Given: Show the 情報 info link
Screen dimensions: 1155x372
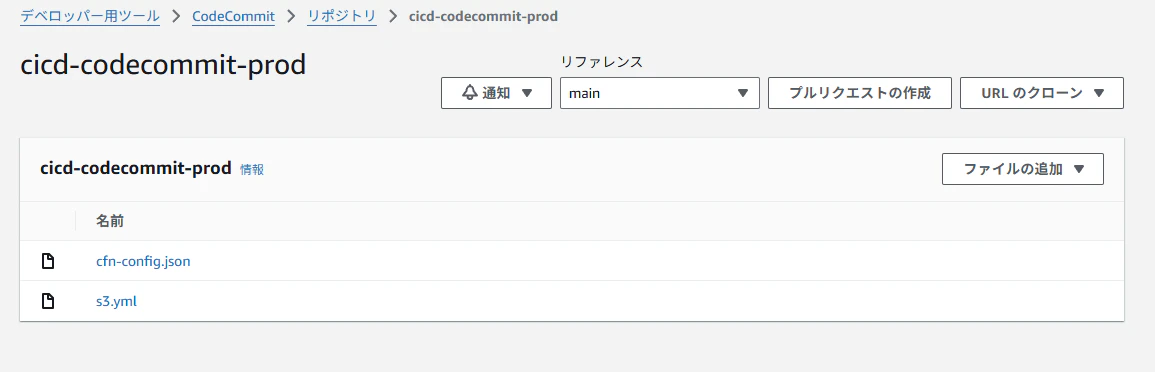Looking at the screenshot, I should 252,169.
